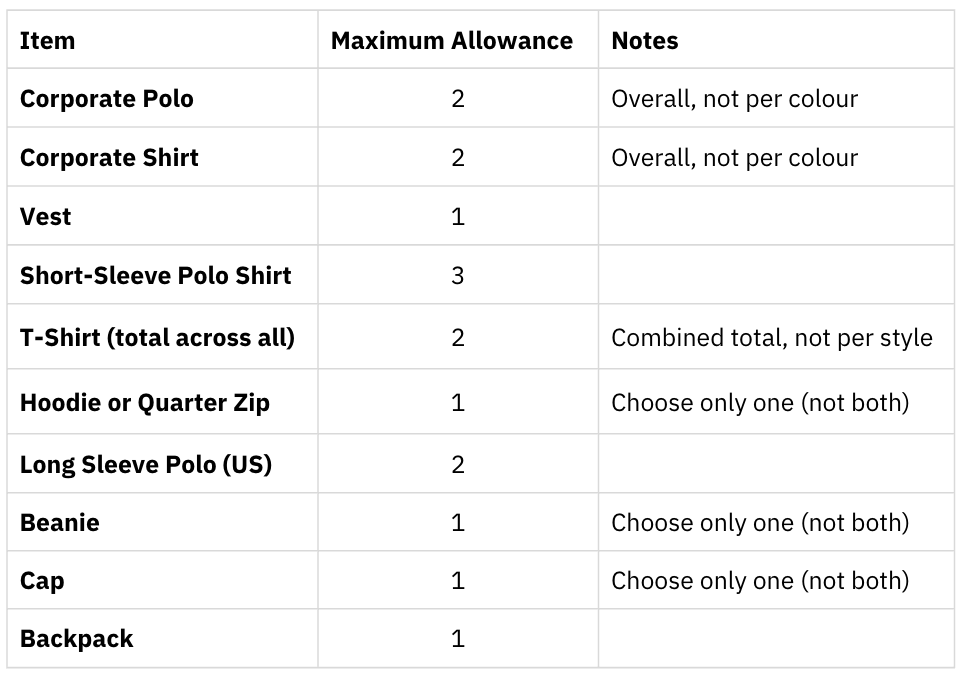Click the Cap row's "Choose only one" note

pos(760,580)
